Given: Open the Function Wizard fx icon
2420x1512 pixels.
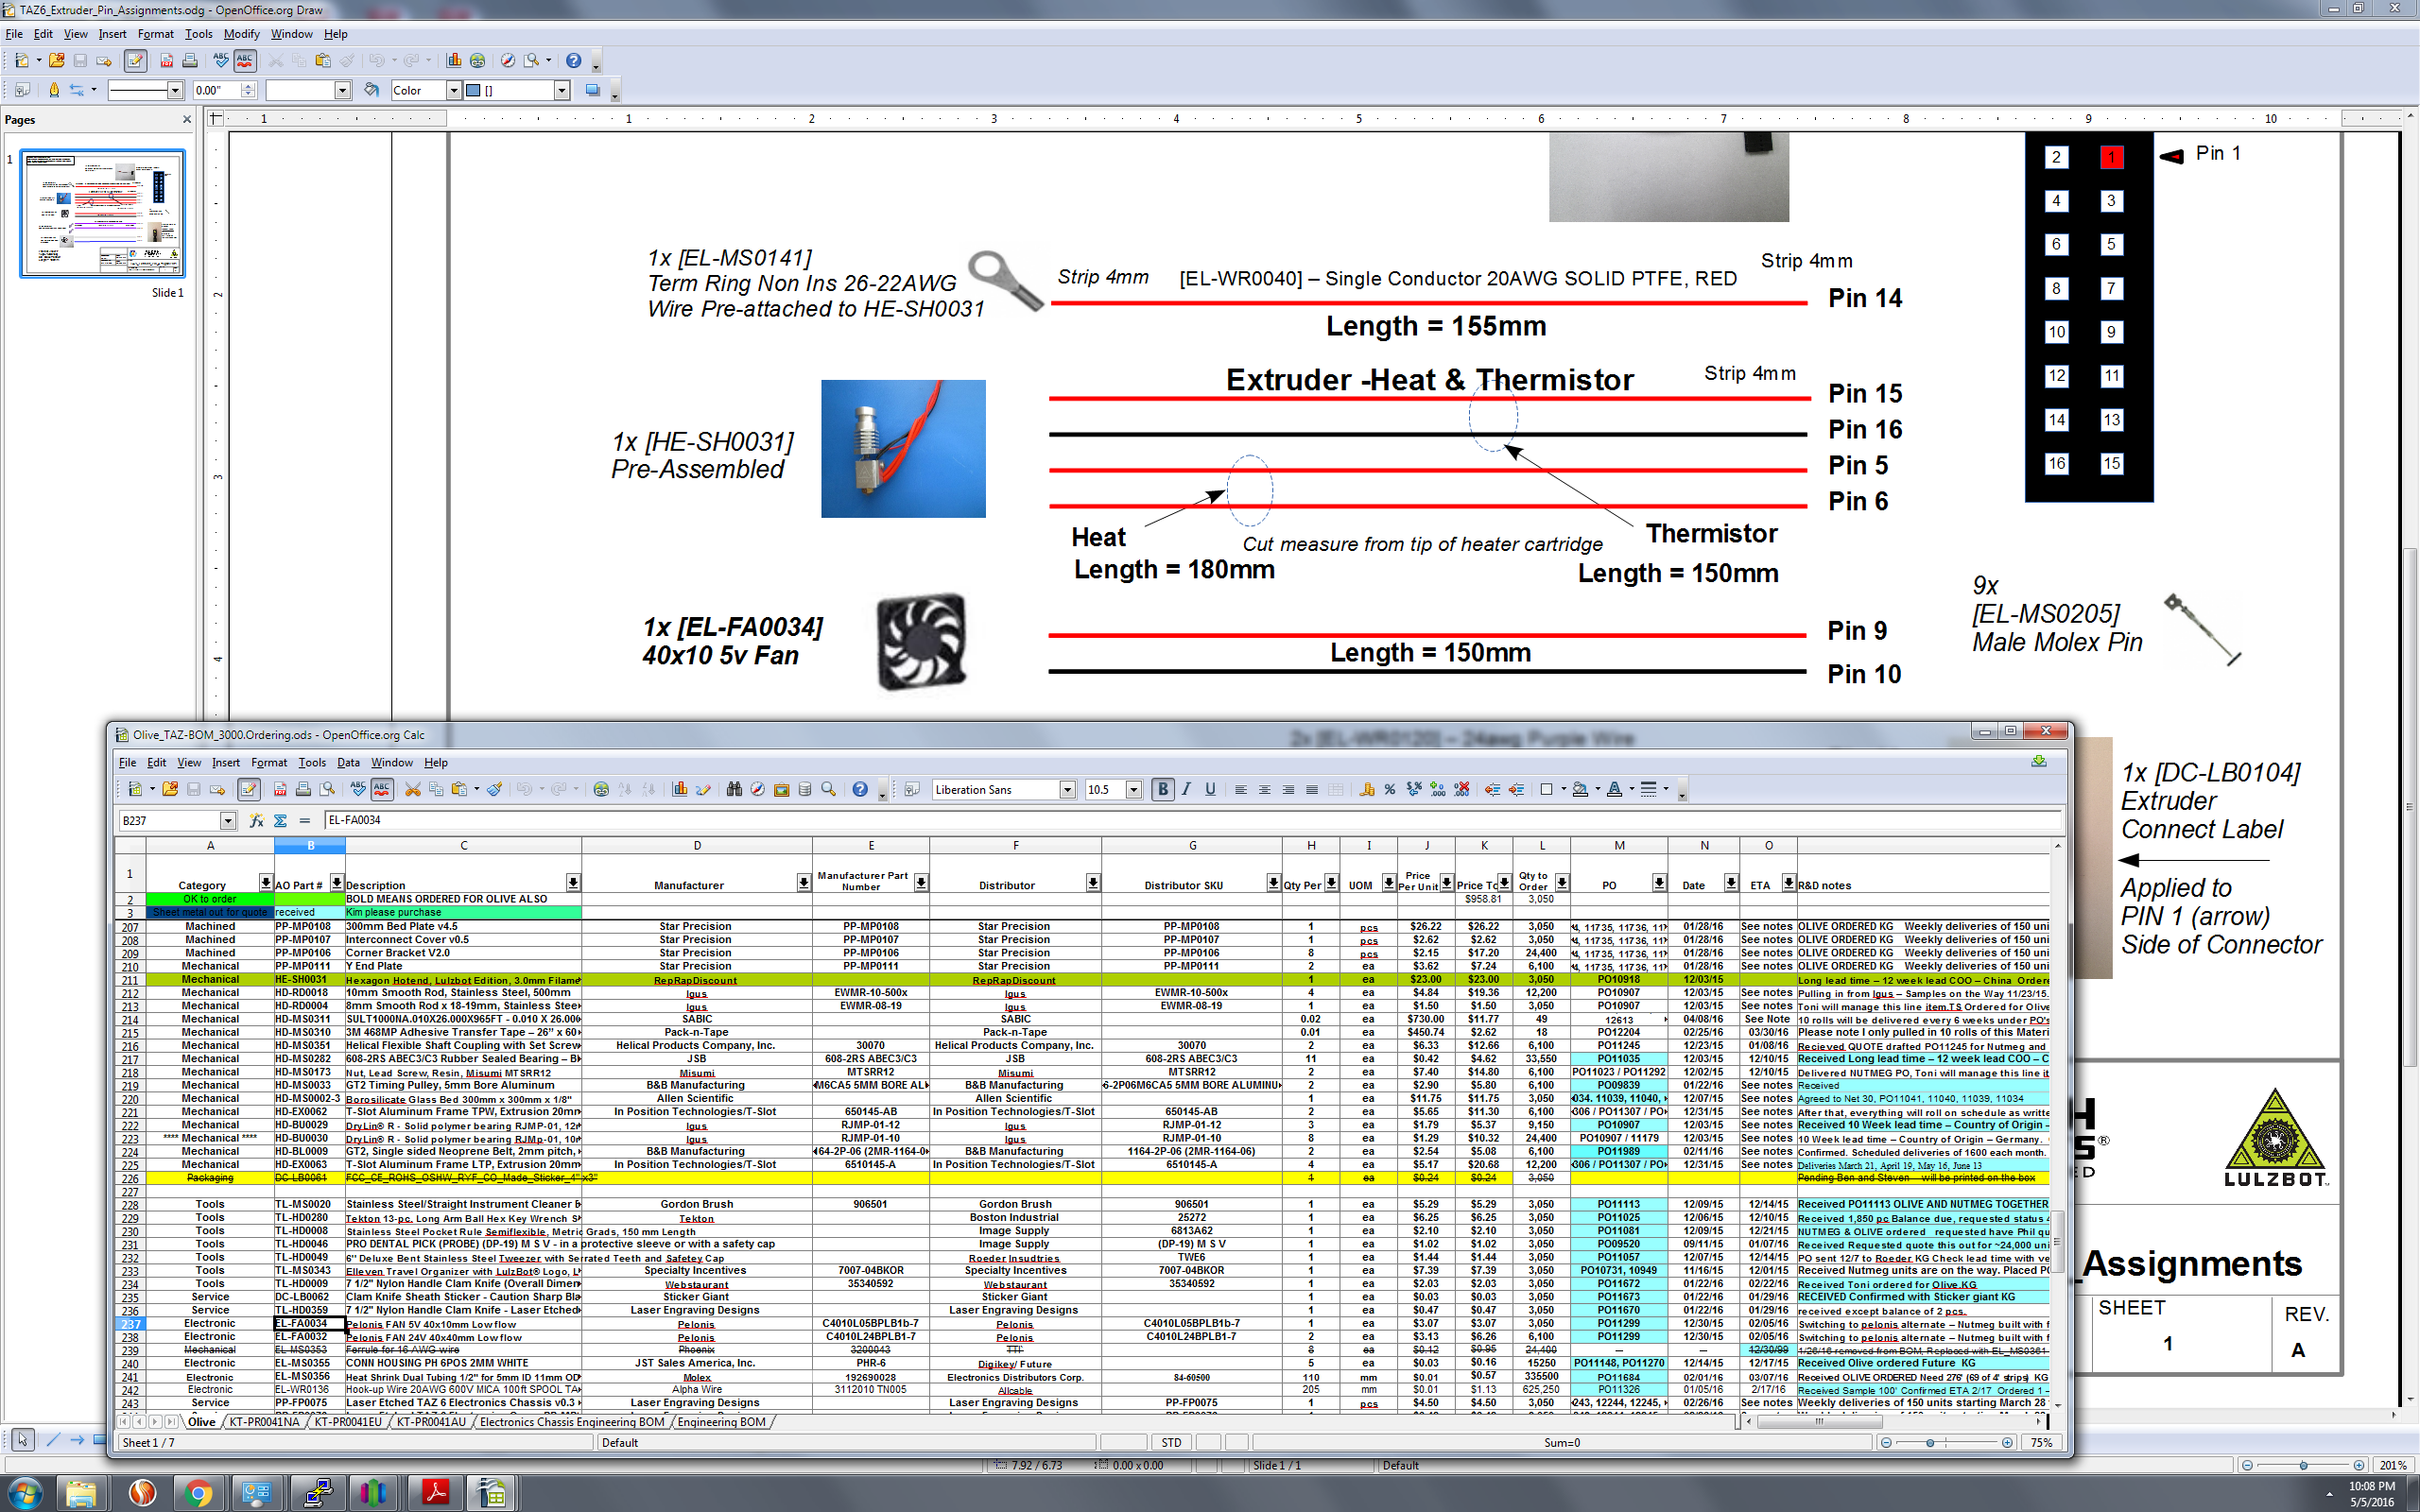Looking at the screenshot, I should [256, 821].
